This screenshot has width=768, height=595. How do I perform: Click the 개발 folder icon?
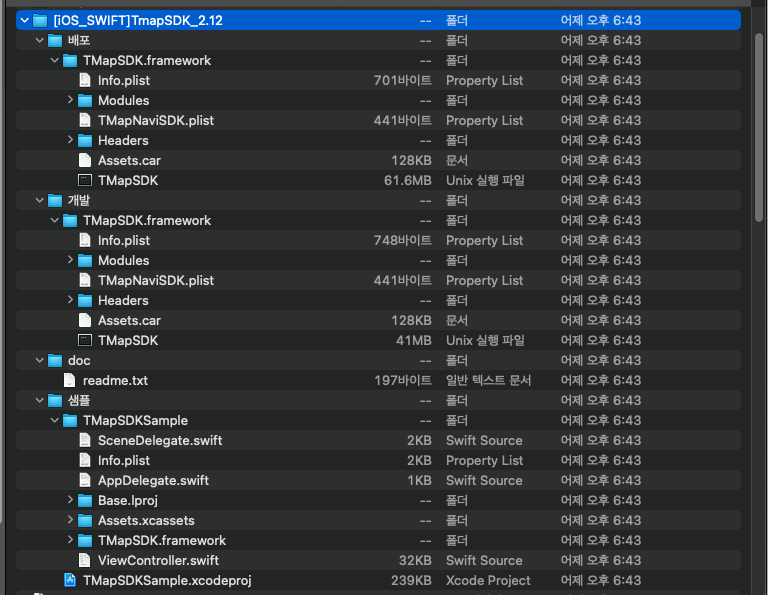(55, 200)
